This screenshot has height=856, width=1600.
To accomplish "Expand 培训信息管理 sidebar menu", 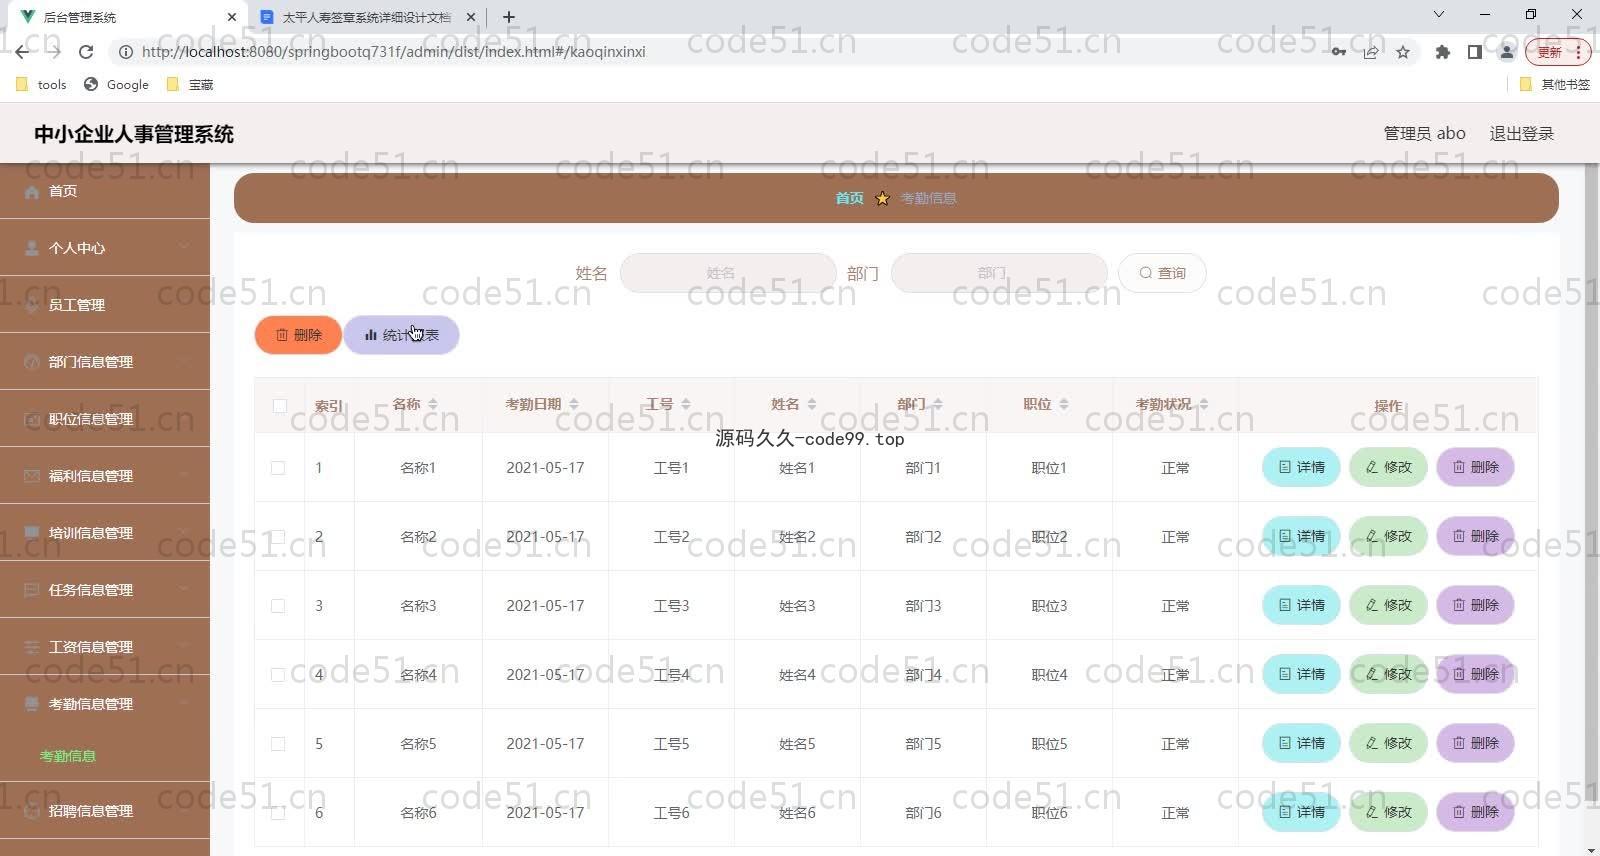I will pyautogui.click(x=105, y=533).
